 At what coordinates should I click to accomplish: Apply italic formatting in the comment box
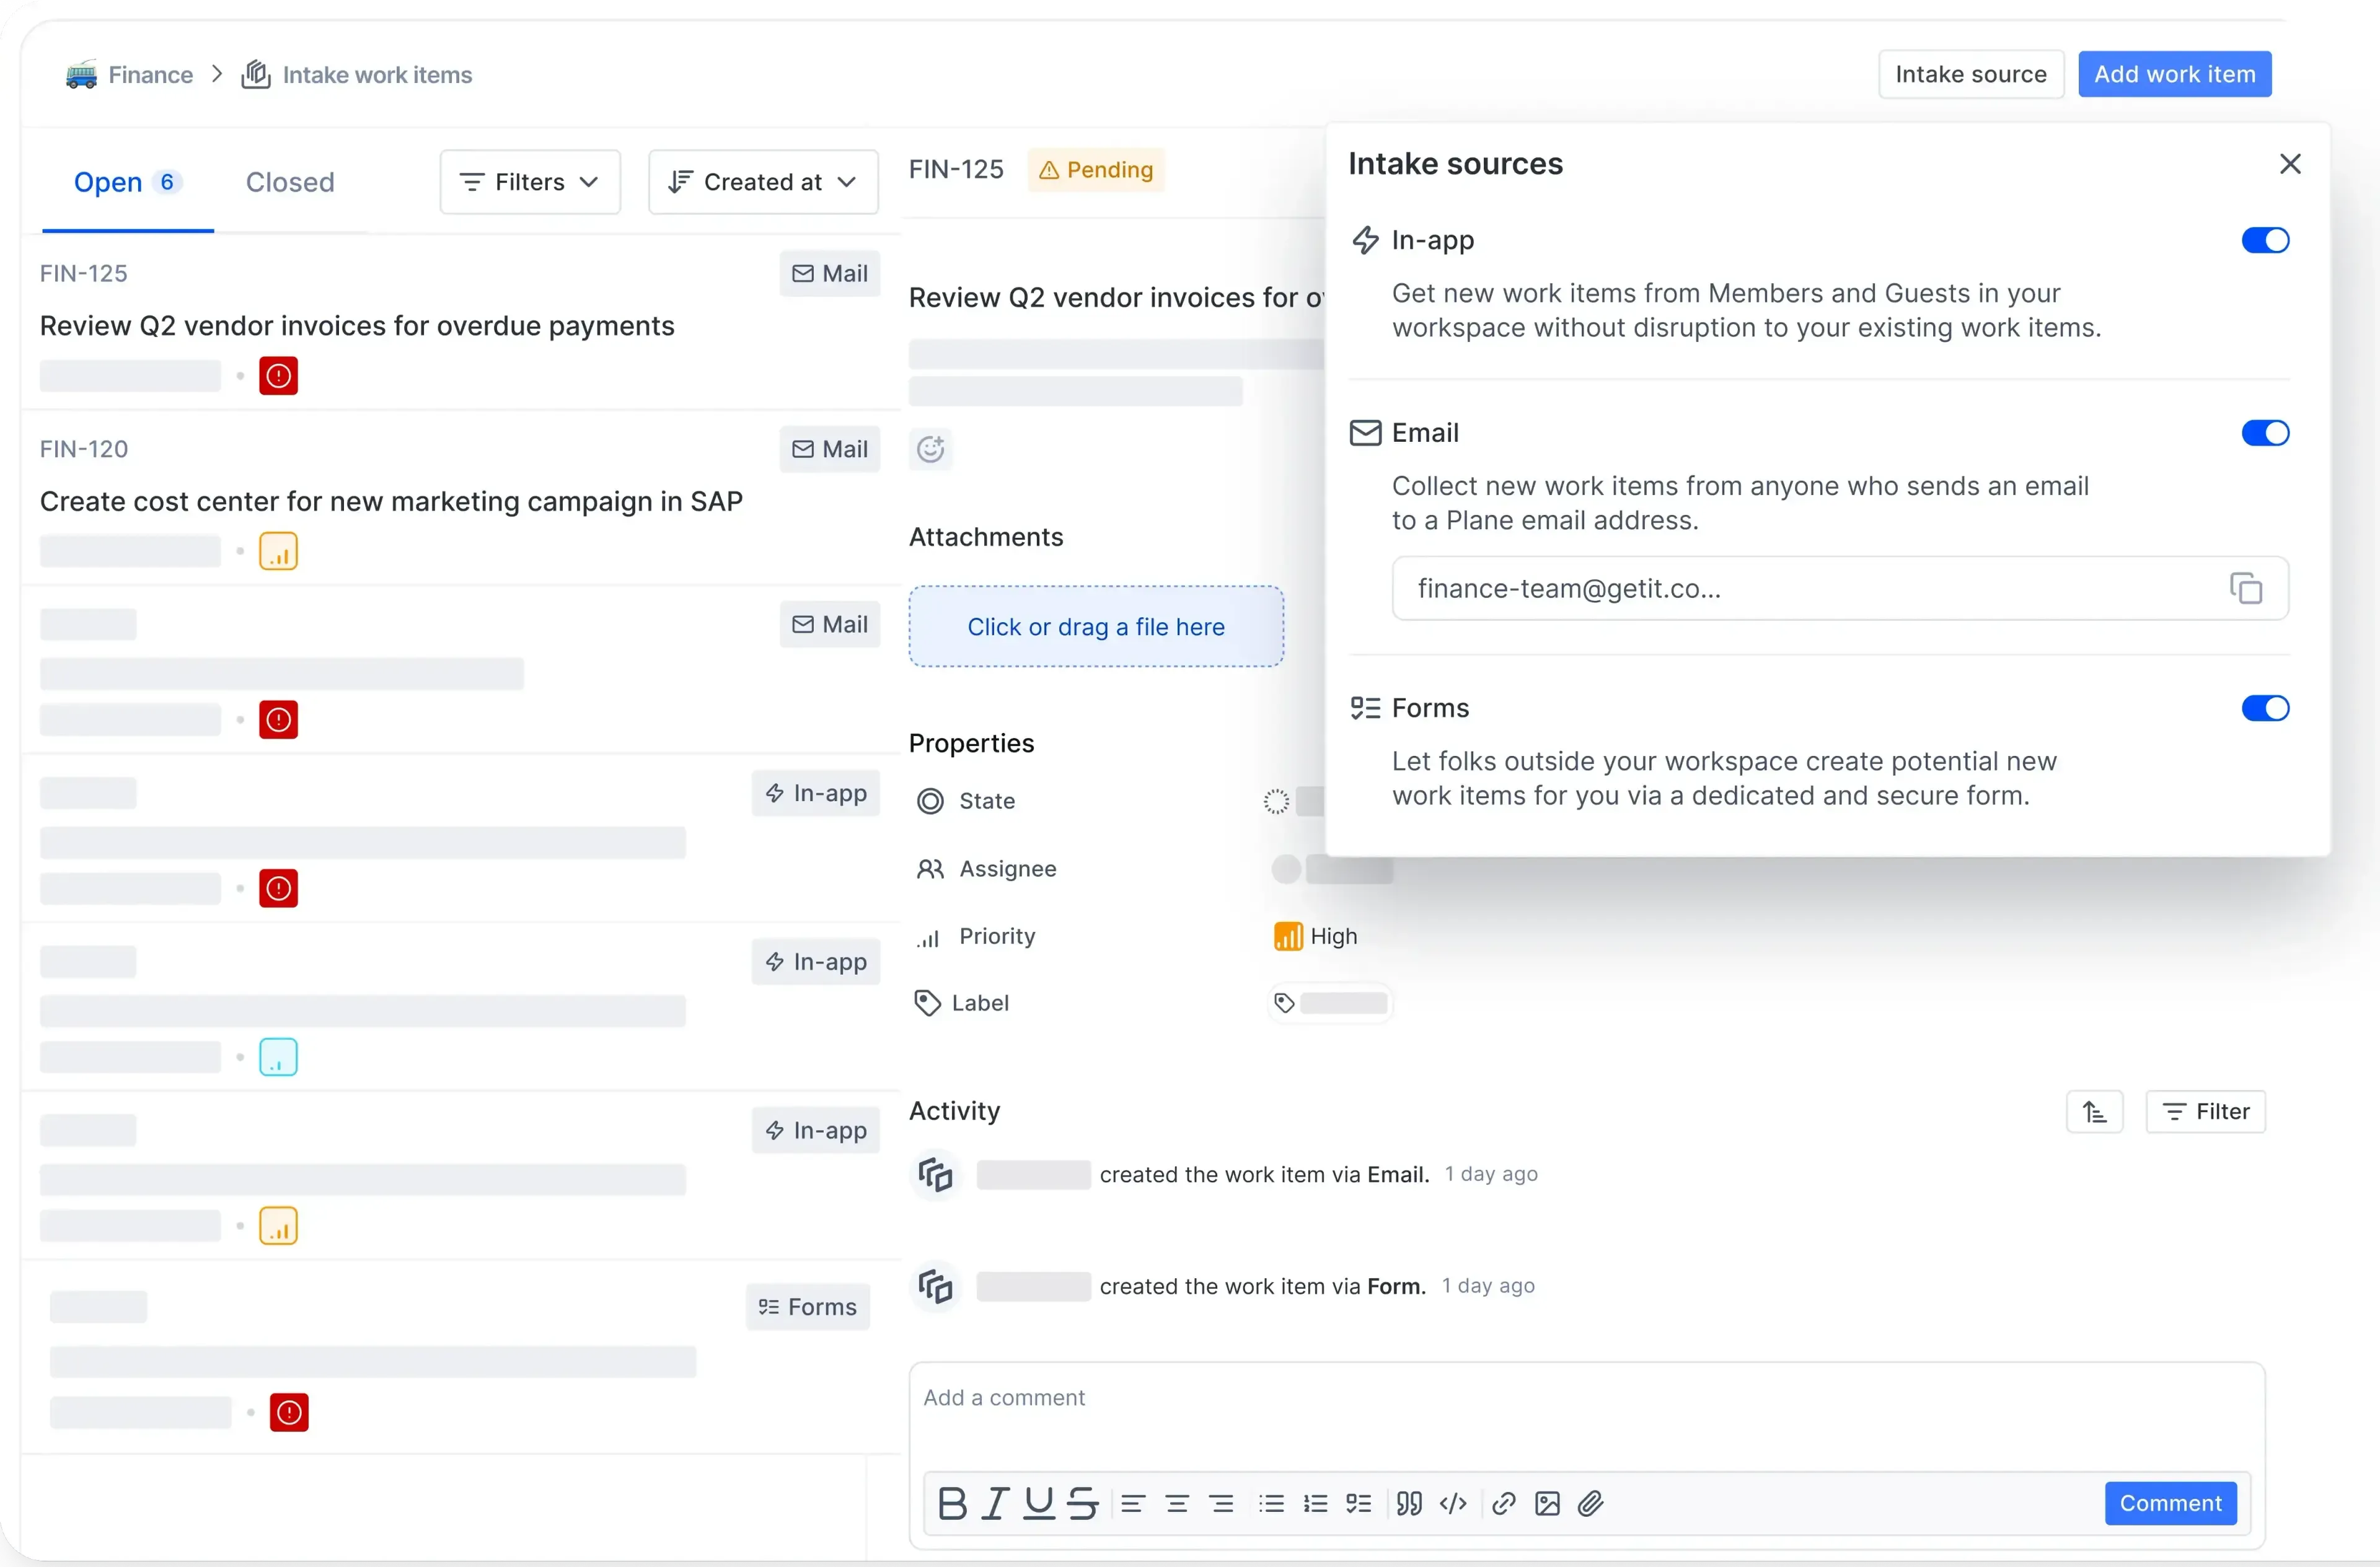tap(995, 1503)
